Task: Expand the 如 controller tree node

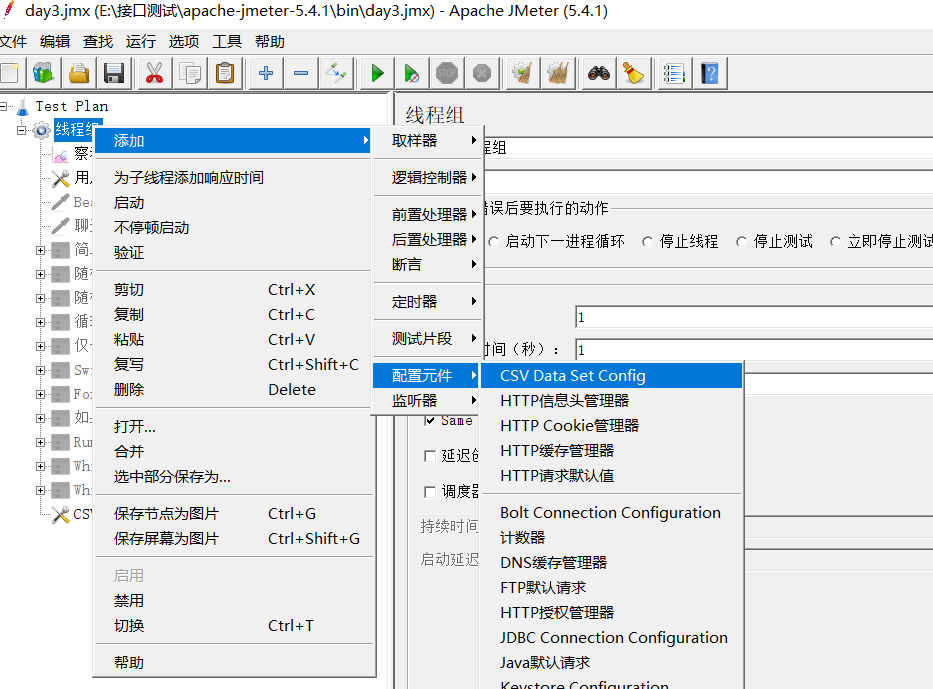Action: click(40, 418)
